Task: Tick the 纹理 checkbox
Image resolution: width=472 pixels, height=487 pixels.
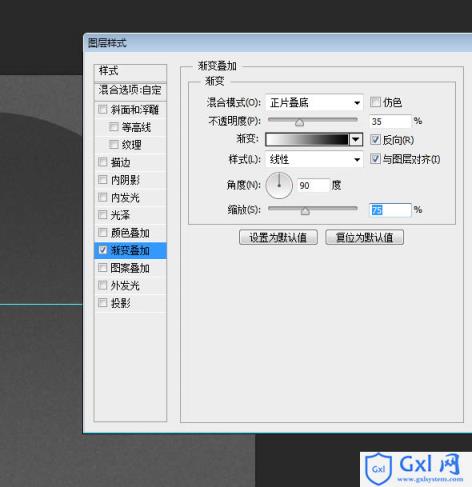Action: pyautogui.click(x=114, y=145)
